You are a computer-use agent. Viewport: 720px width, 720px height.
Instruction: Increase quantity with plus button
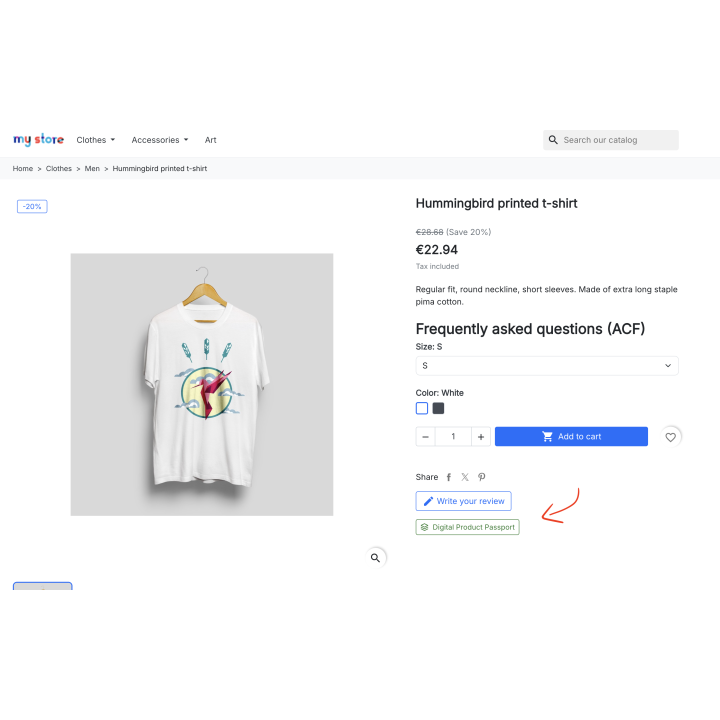point(481,437)
